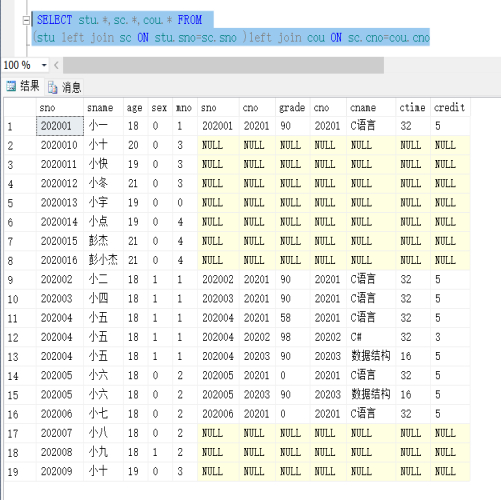Click the name cell 小四
501x500 pixels.
[x=103, y=298]
